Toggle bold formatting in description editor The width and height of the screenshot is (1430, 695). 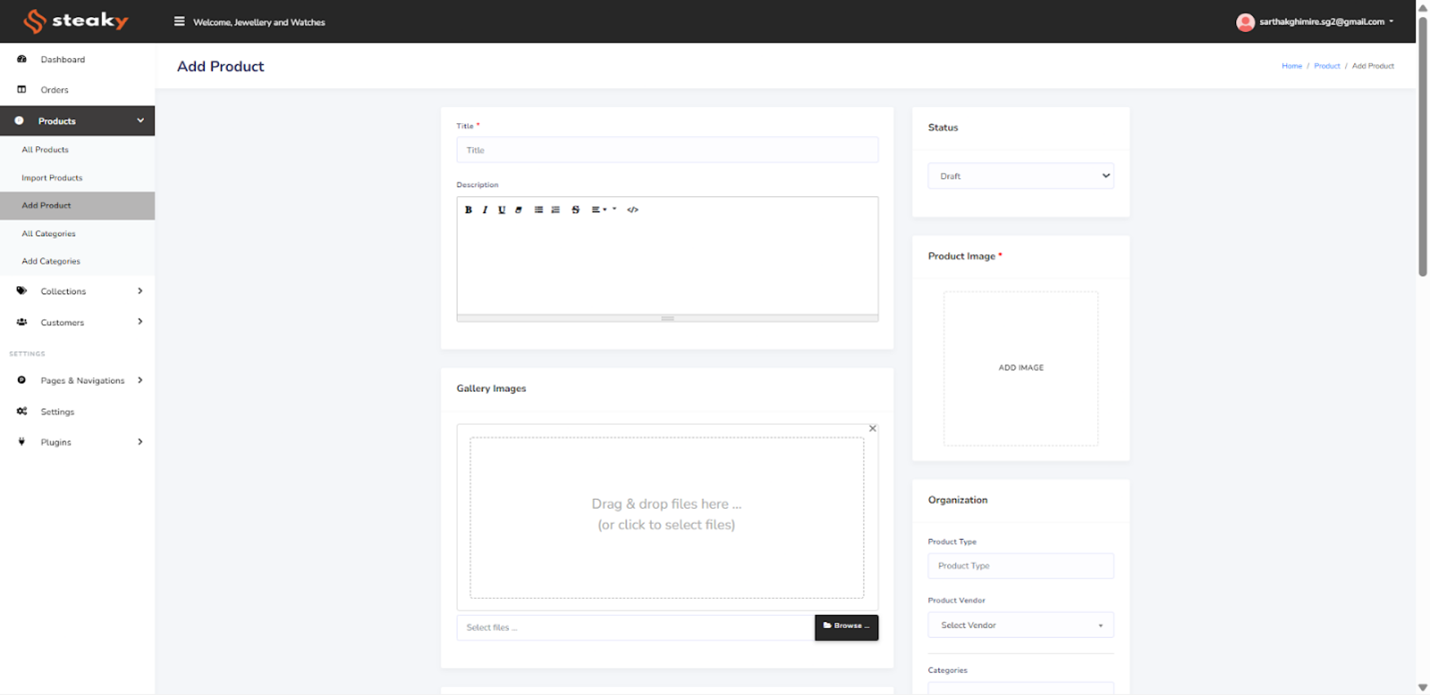[468, 210]
